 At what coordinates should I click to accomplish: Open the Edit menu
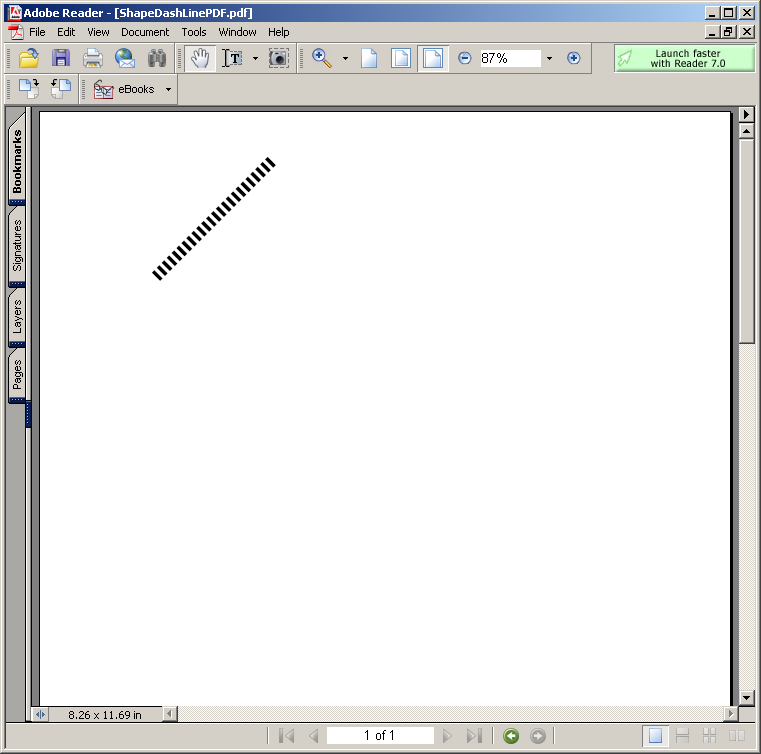pos(66,33)
